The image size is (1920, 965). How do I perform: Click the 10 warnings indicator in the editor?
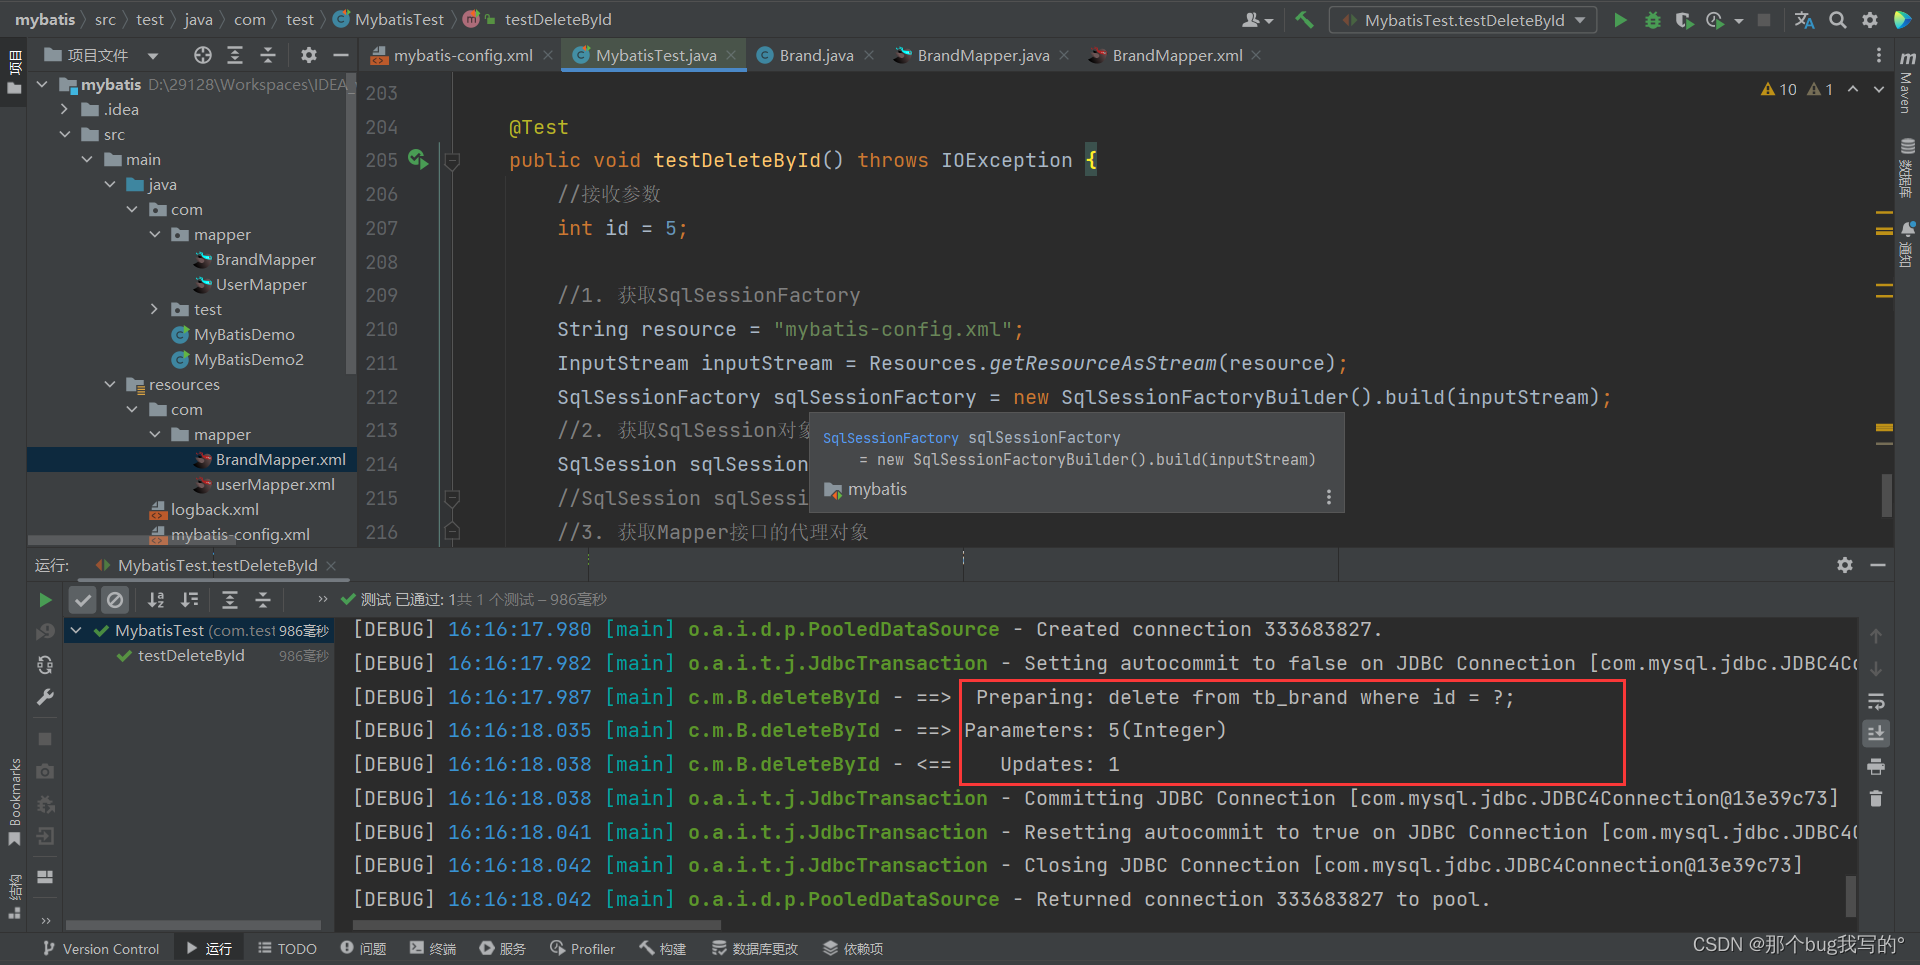1779,89
